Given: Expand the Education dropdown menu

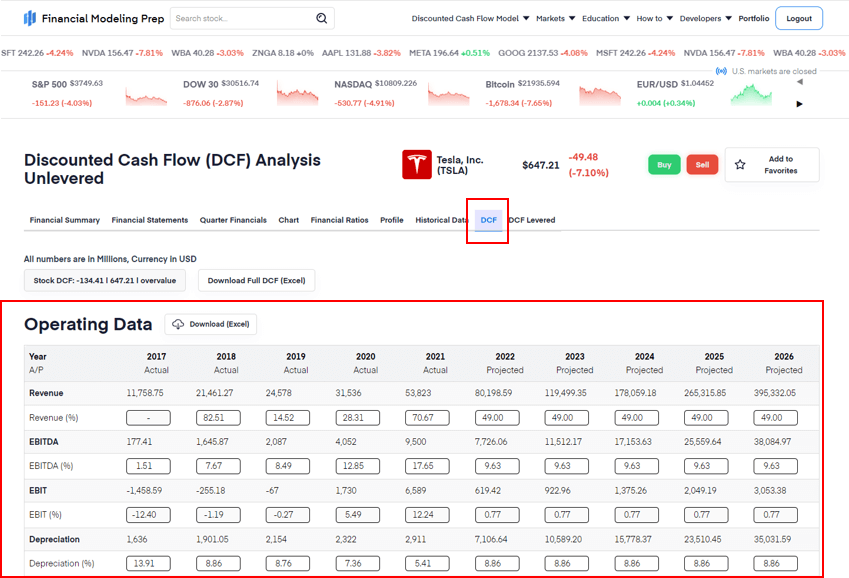Looking at the screenshot, I should click(606, 18).
